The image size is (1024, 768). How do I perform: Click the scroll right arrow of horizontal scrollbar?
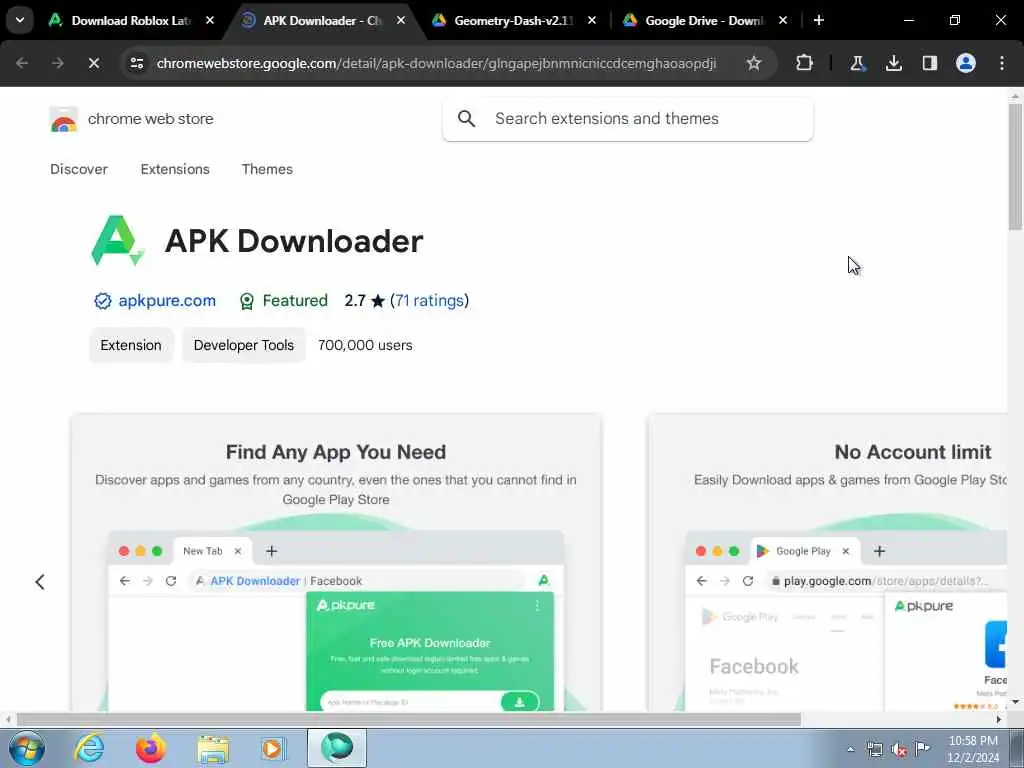[x=999, y=719]
